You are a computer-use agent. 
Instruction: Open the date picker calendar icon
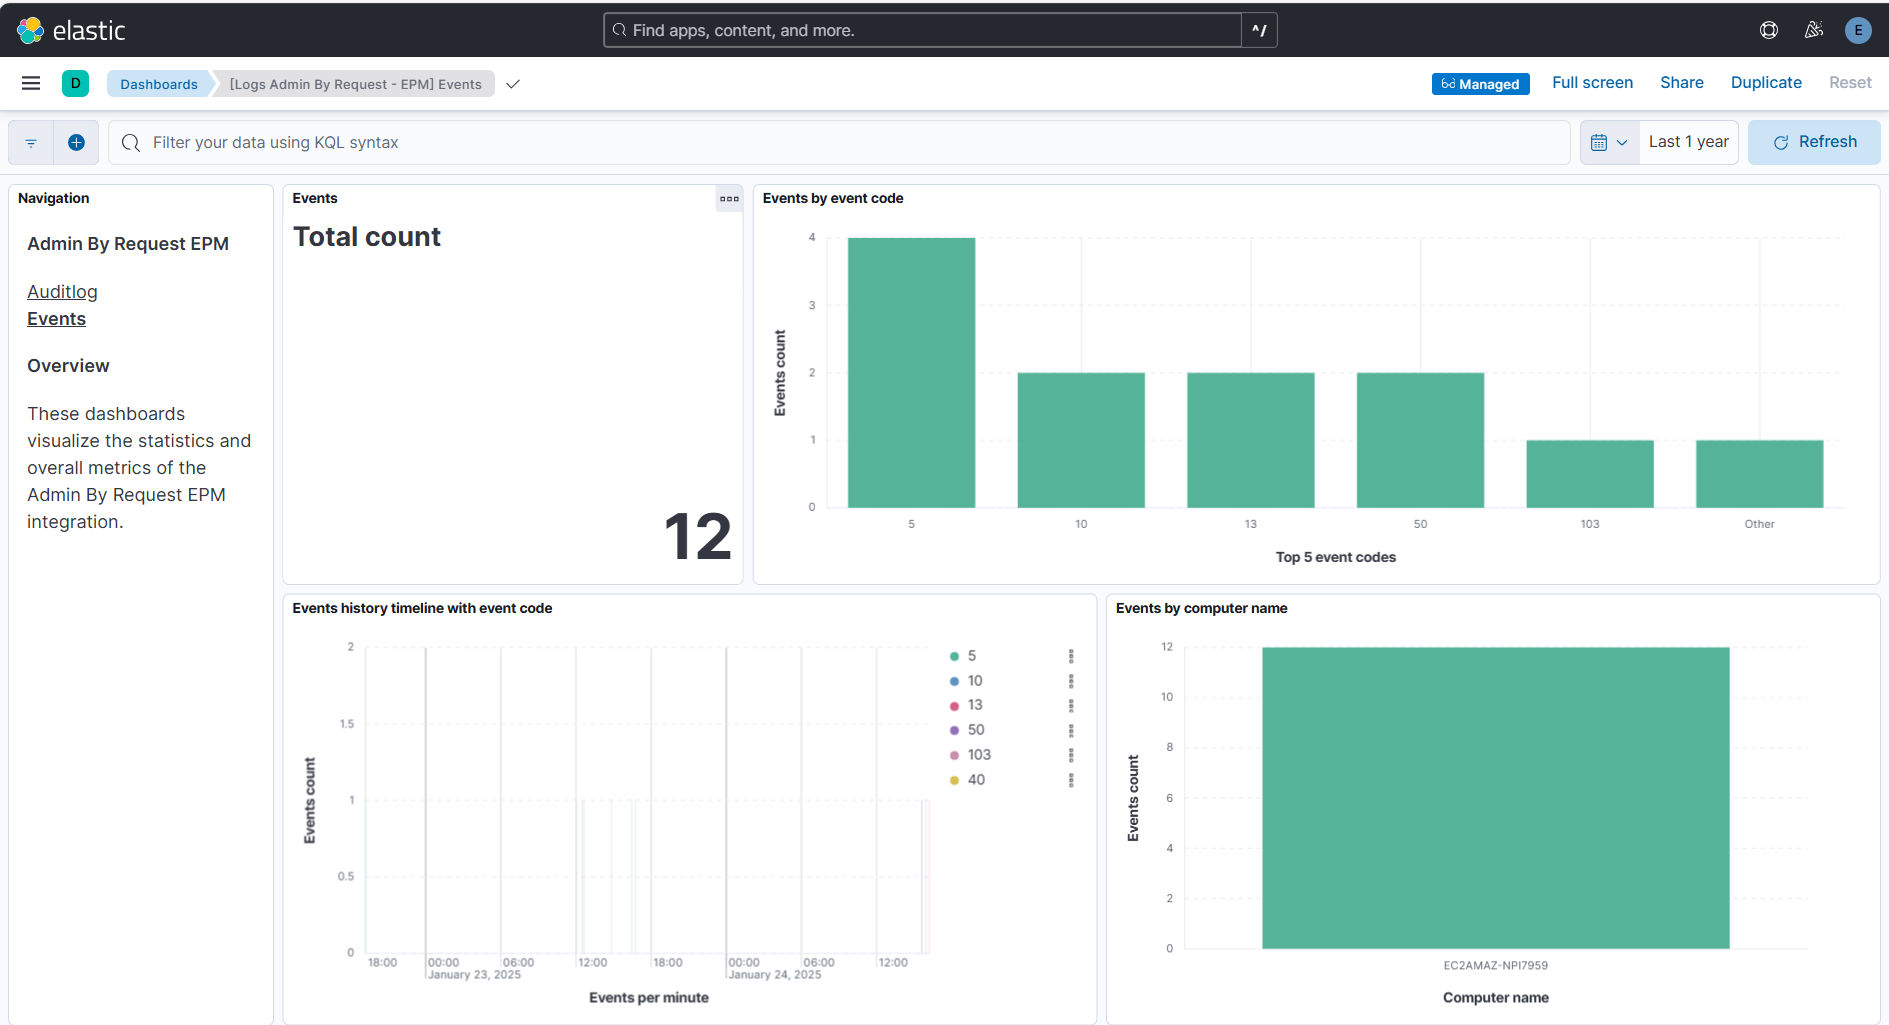point(1602,142)
